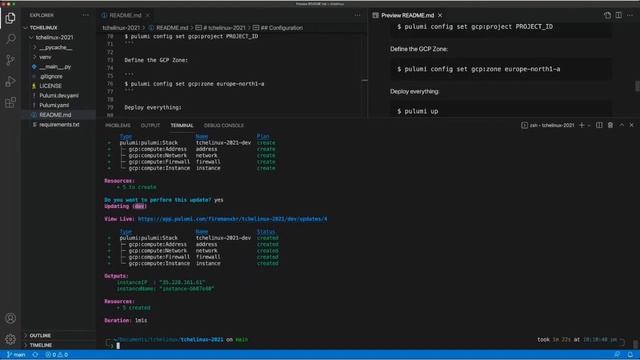Open the new terminal launch profile dropdown

[x=589, y=125]
